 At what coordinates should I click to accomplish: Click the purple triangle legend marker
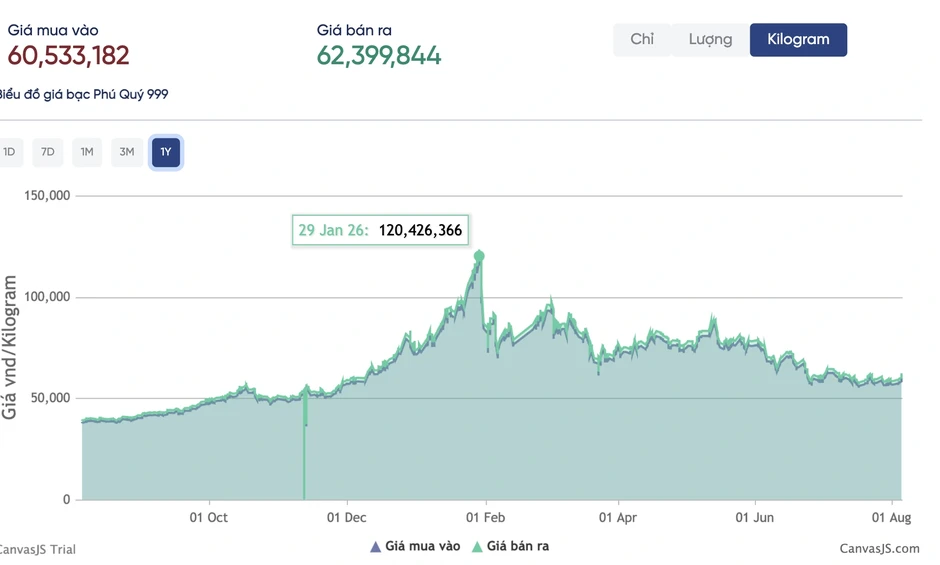tap(376, 547)
